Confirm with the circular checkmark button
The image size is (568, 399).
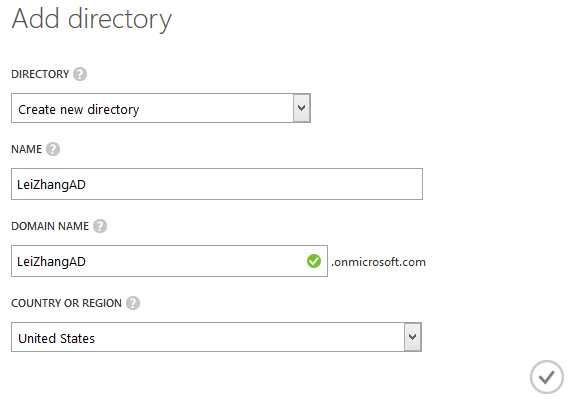click(547, 377)
